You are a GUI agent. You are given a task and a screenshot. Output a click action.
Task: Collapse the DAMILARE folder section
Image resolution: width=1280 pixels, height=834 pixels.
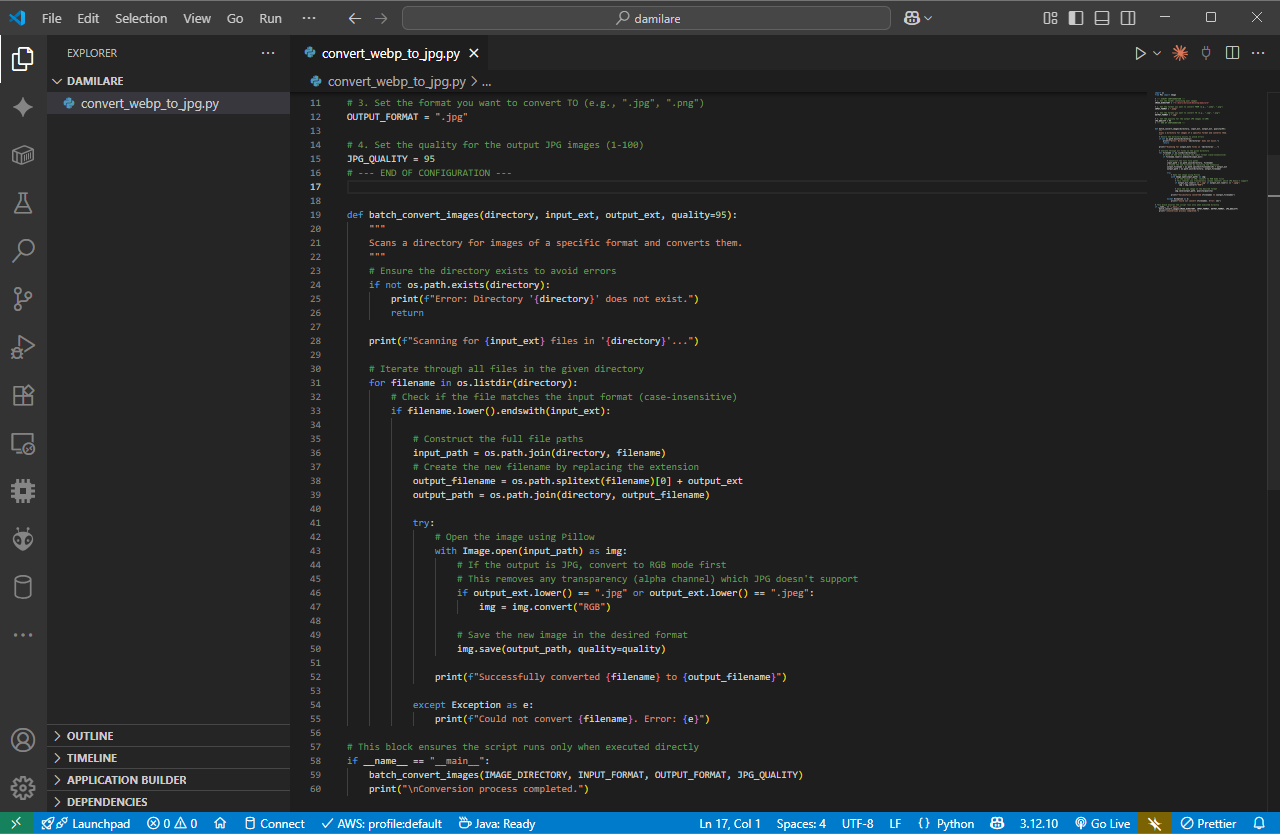point(95,81)
